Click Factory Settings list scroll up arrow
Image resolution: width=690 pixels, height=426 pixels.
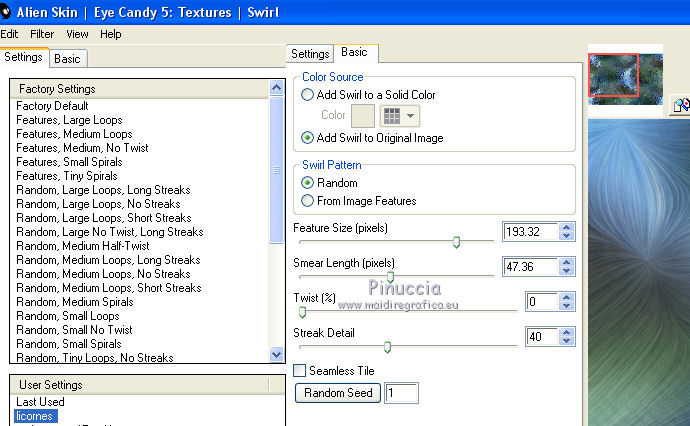point(276,88)
